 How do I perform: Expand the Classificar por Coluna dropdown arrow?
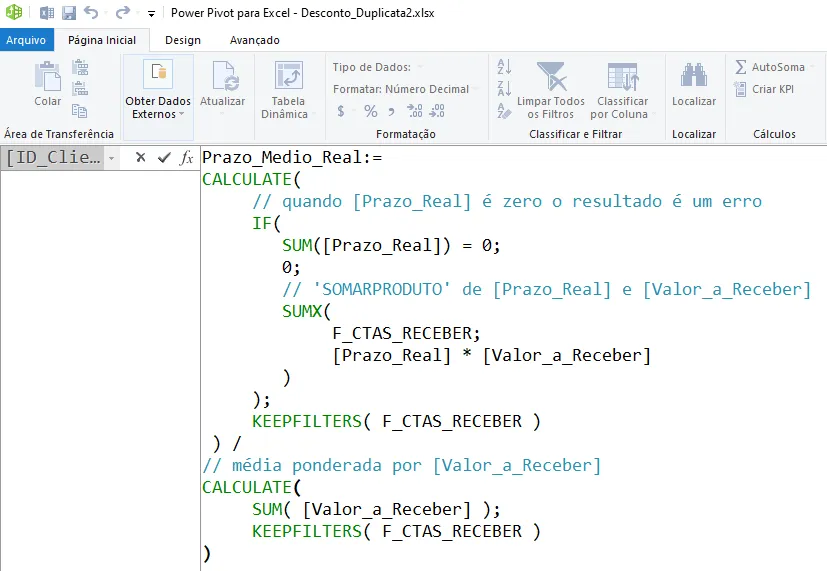pos(654,114)
